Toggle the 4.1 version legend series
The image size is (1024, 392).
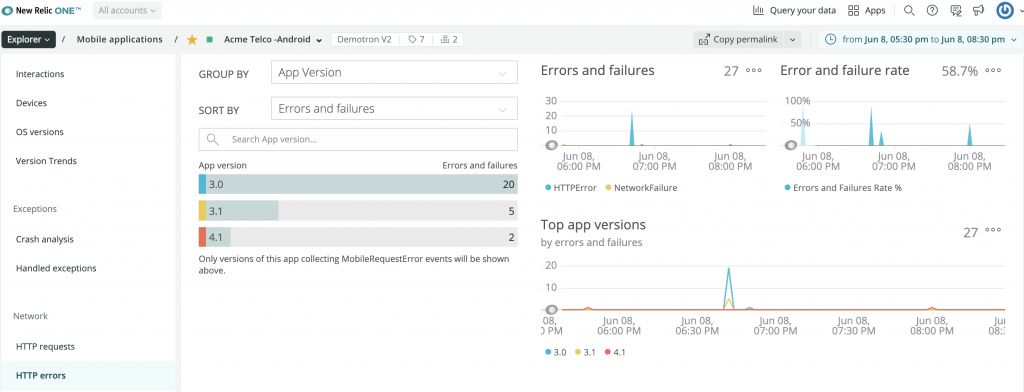pyautogui.click(x=615, y=352)
